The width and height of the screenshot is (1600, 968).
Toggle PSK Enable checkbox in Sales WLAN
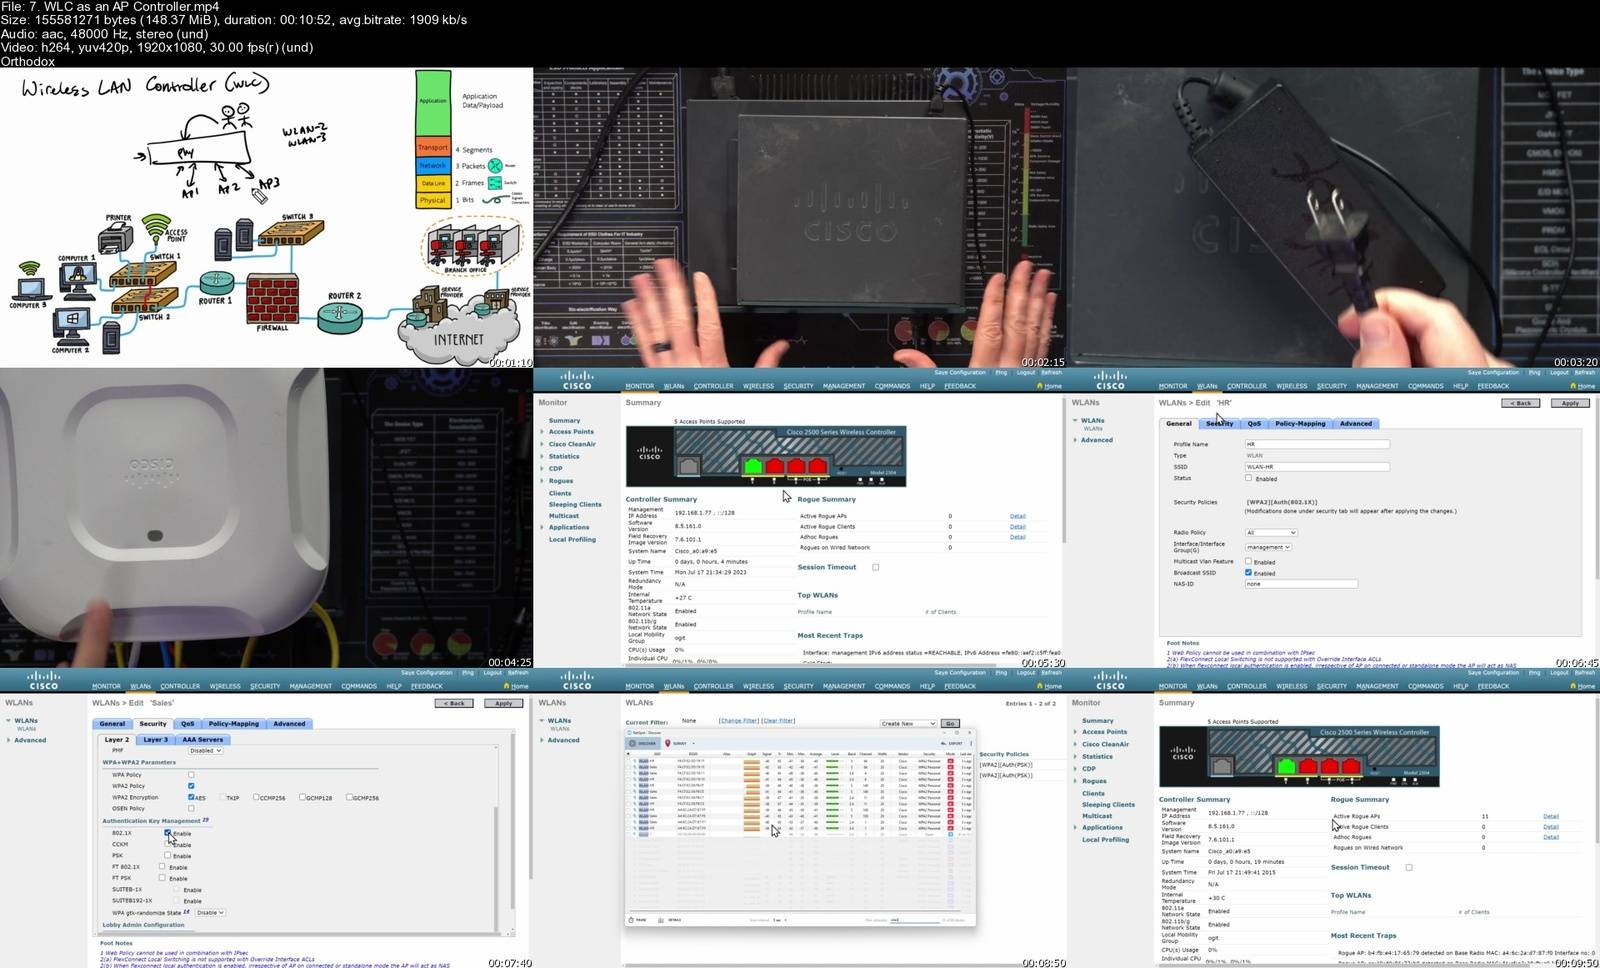pyautogui.click(x=167, y=855)
